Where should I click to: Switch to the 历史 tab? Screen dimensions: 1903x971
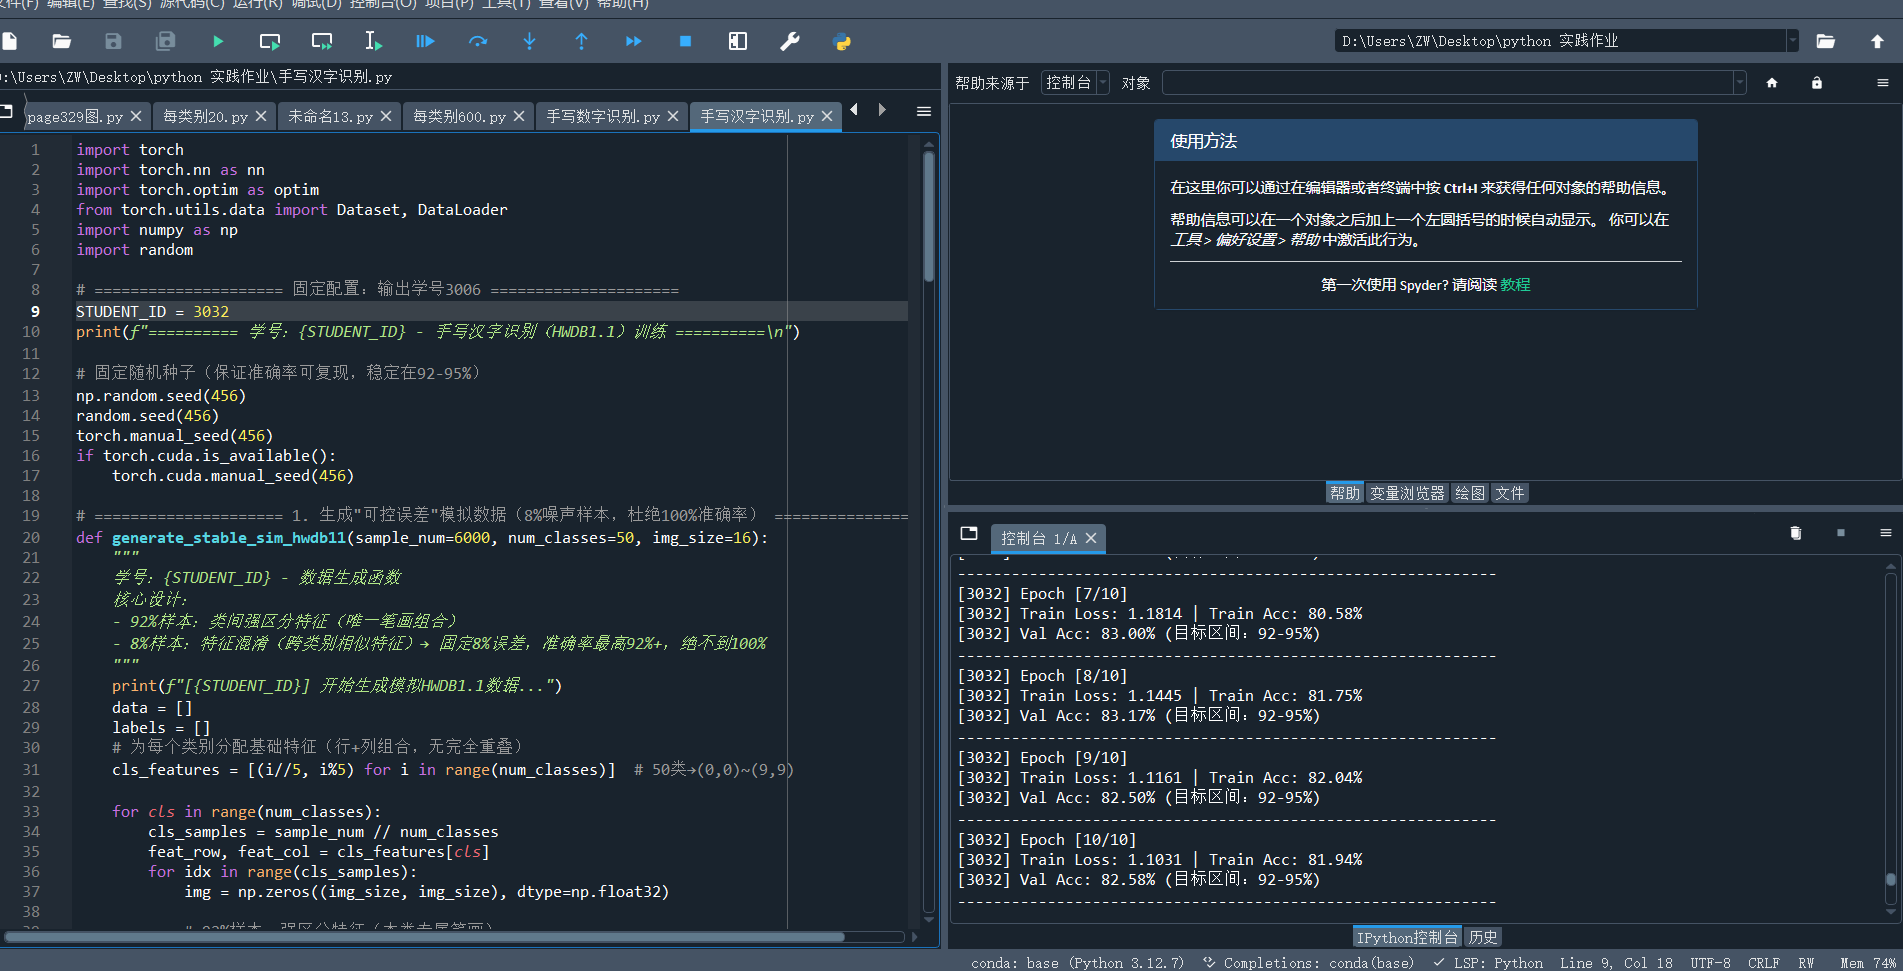point(1483,937)
